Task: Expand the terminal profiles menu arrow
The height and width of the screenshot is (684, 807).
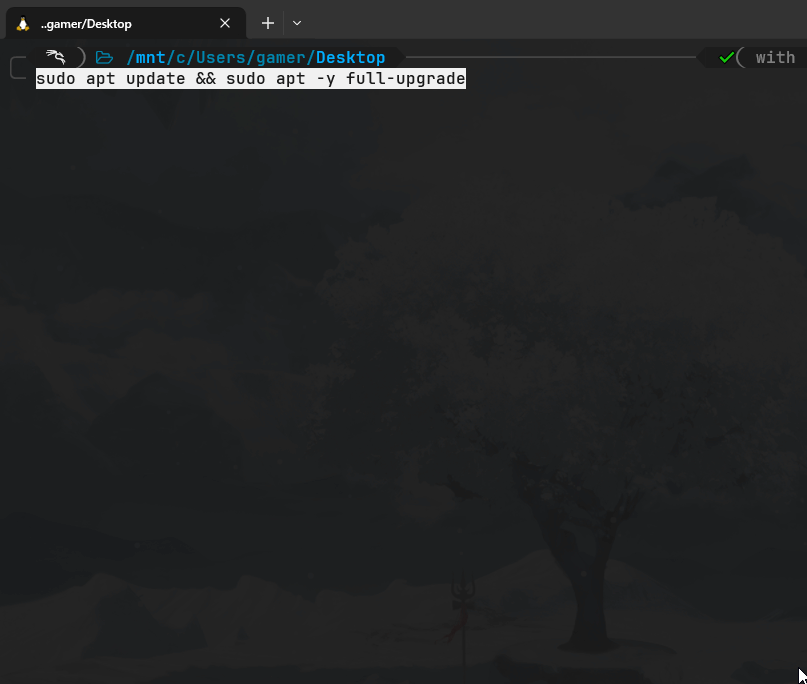Action: 296,23
